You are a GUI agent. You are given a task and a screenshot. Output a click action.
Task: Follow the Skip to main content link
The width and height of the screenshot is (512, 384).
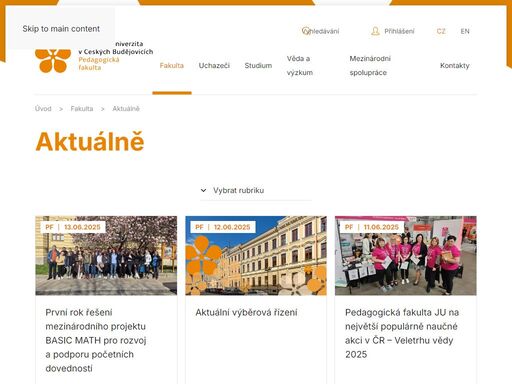pyautogui.click(x=61, y=29)
